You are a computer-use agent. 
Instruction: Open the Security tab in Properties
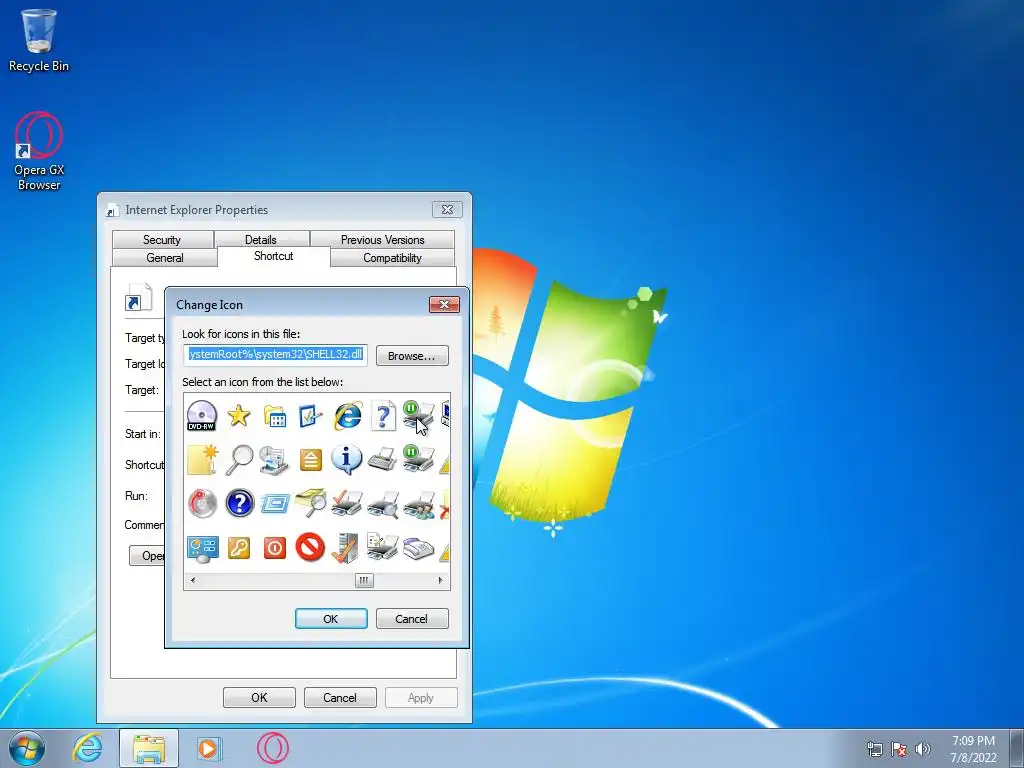tap(162, 240)
